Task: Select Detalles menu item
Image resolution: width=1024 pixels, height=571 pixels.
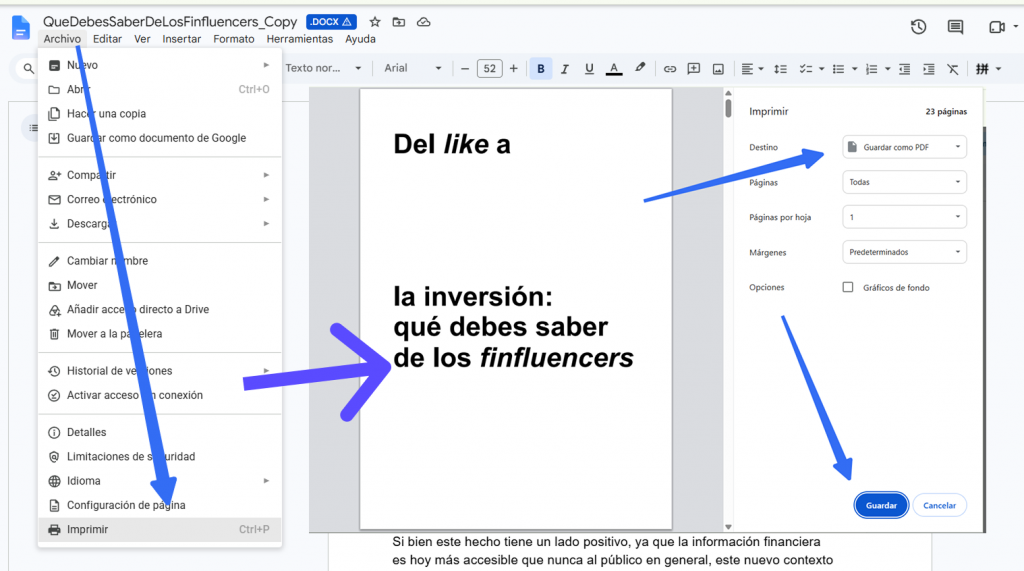Action: click(160, 432)
